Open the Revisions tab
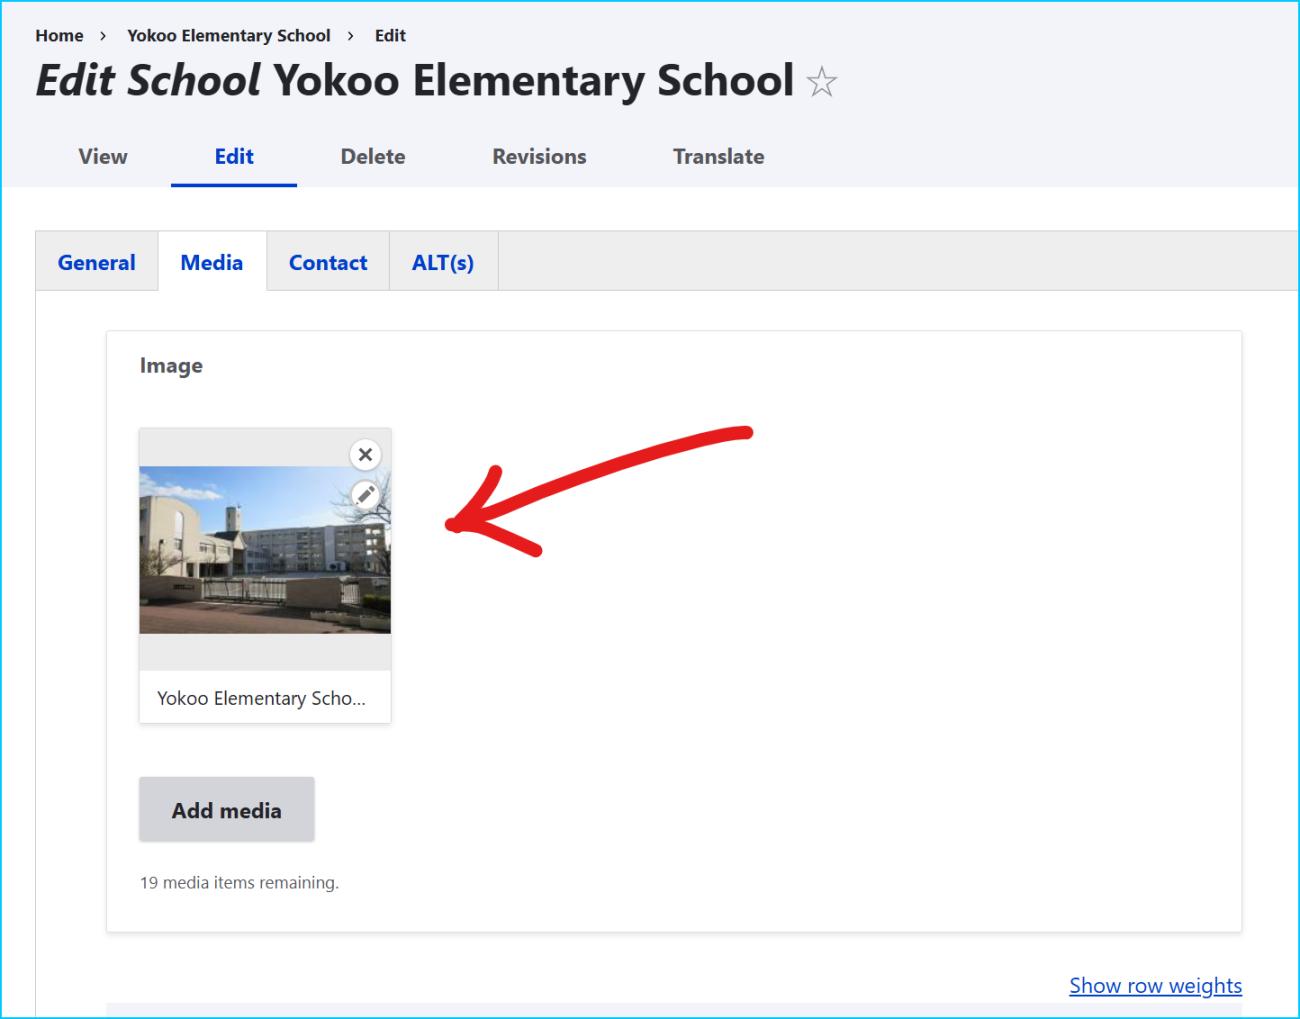This screenshot has width=1300, height=1019. (x=539, y=157)
